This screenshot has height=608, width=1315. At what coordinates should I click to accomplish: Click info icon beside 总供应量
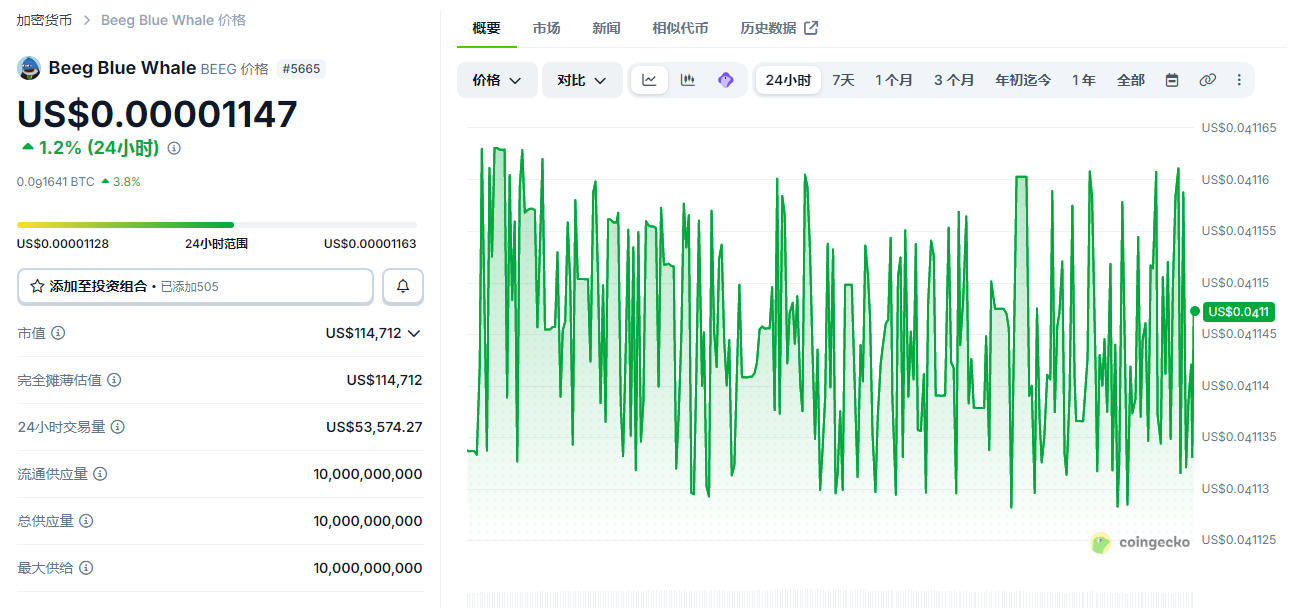[86, 521]
